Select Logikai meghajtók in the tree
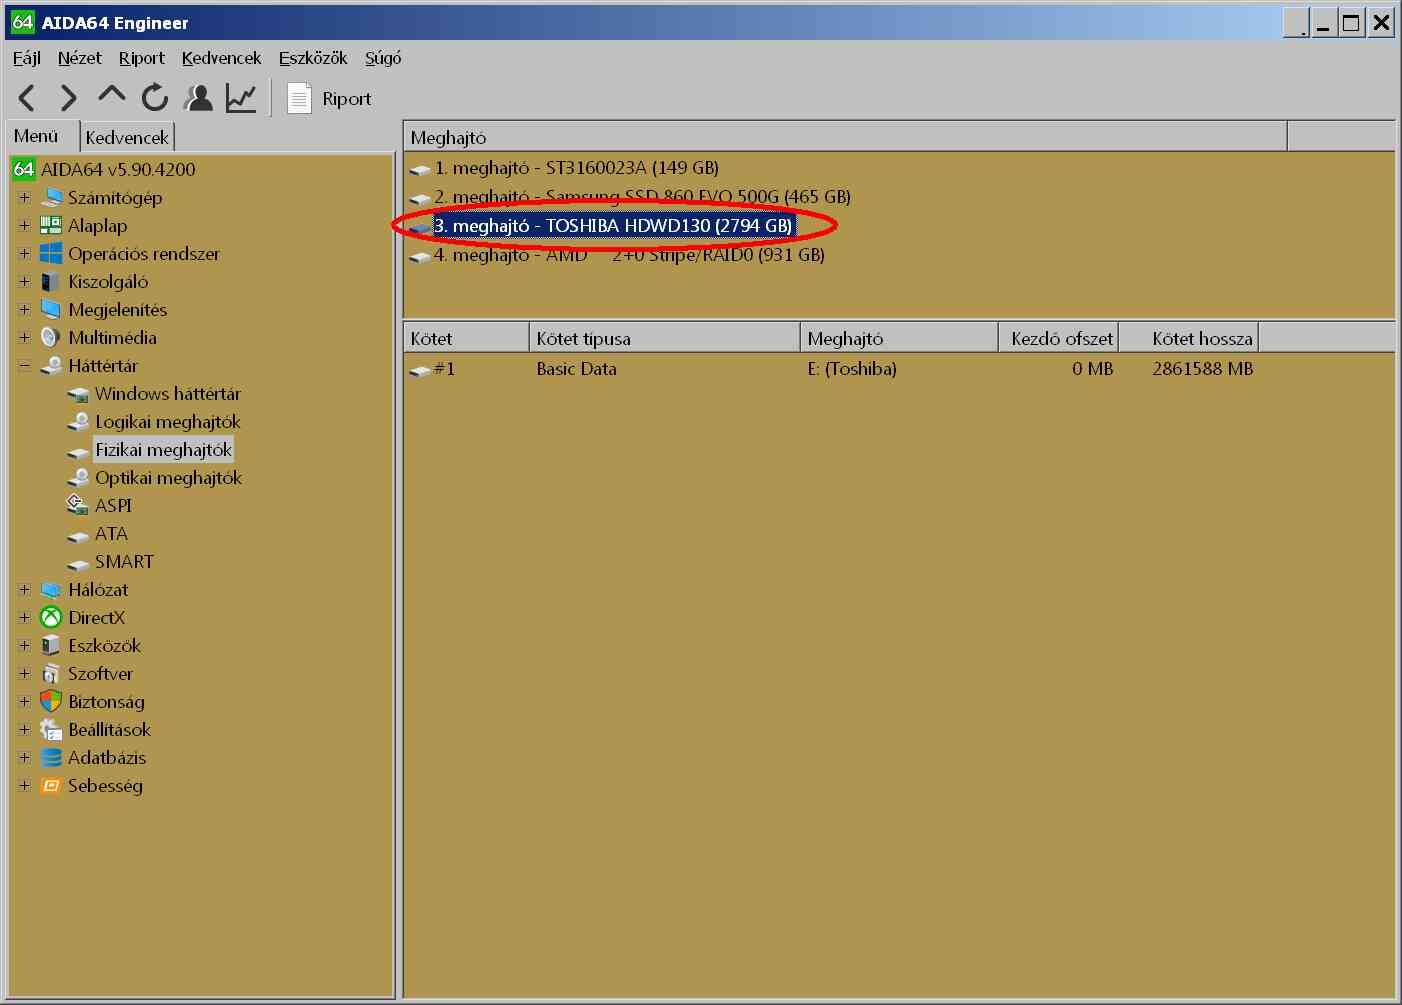This screenshot has width=1402, height=1005. point(168,421)
